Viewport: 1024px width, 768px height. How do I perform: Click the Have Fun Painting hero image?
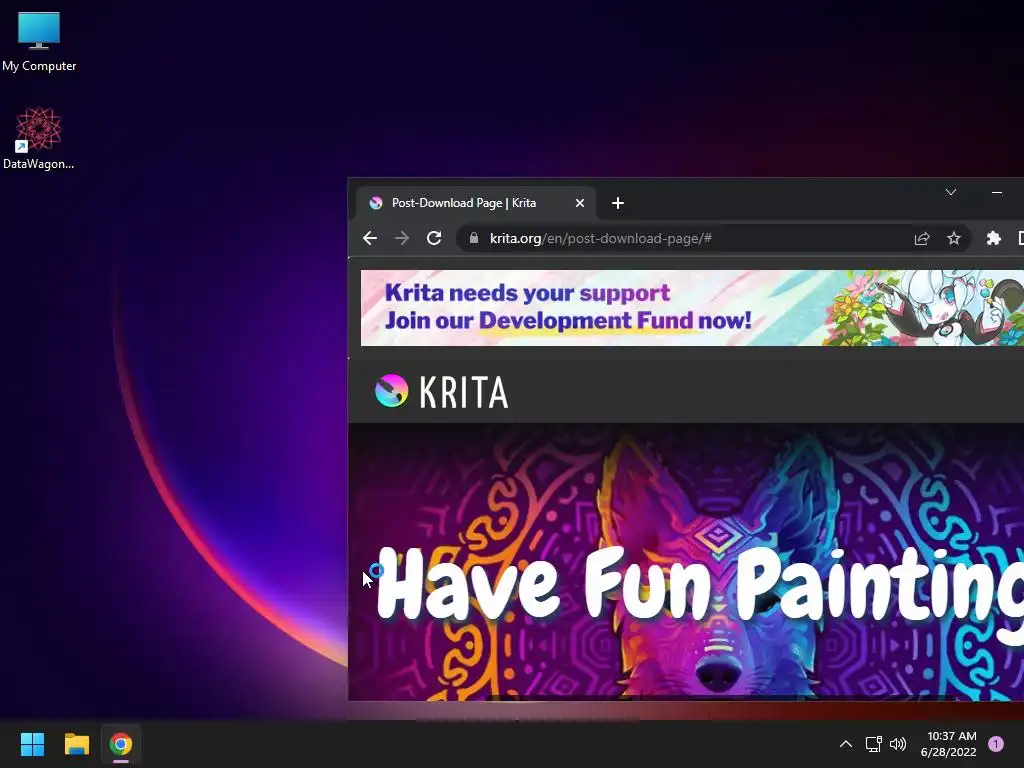686,562
